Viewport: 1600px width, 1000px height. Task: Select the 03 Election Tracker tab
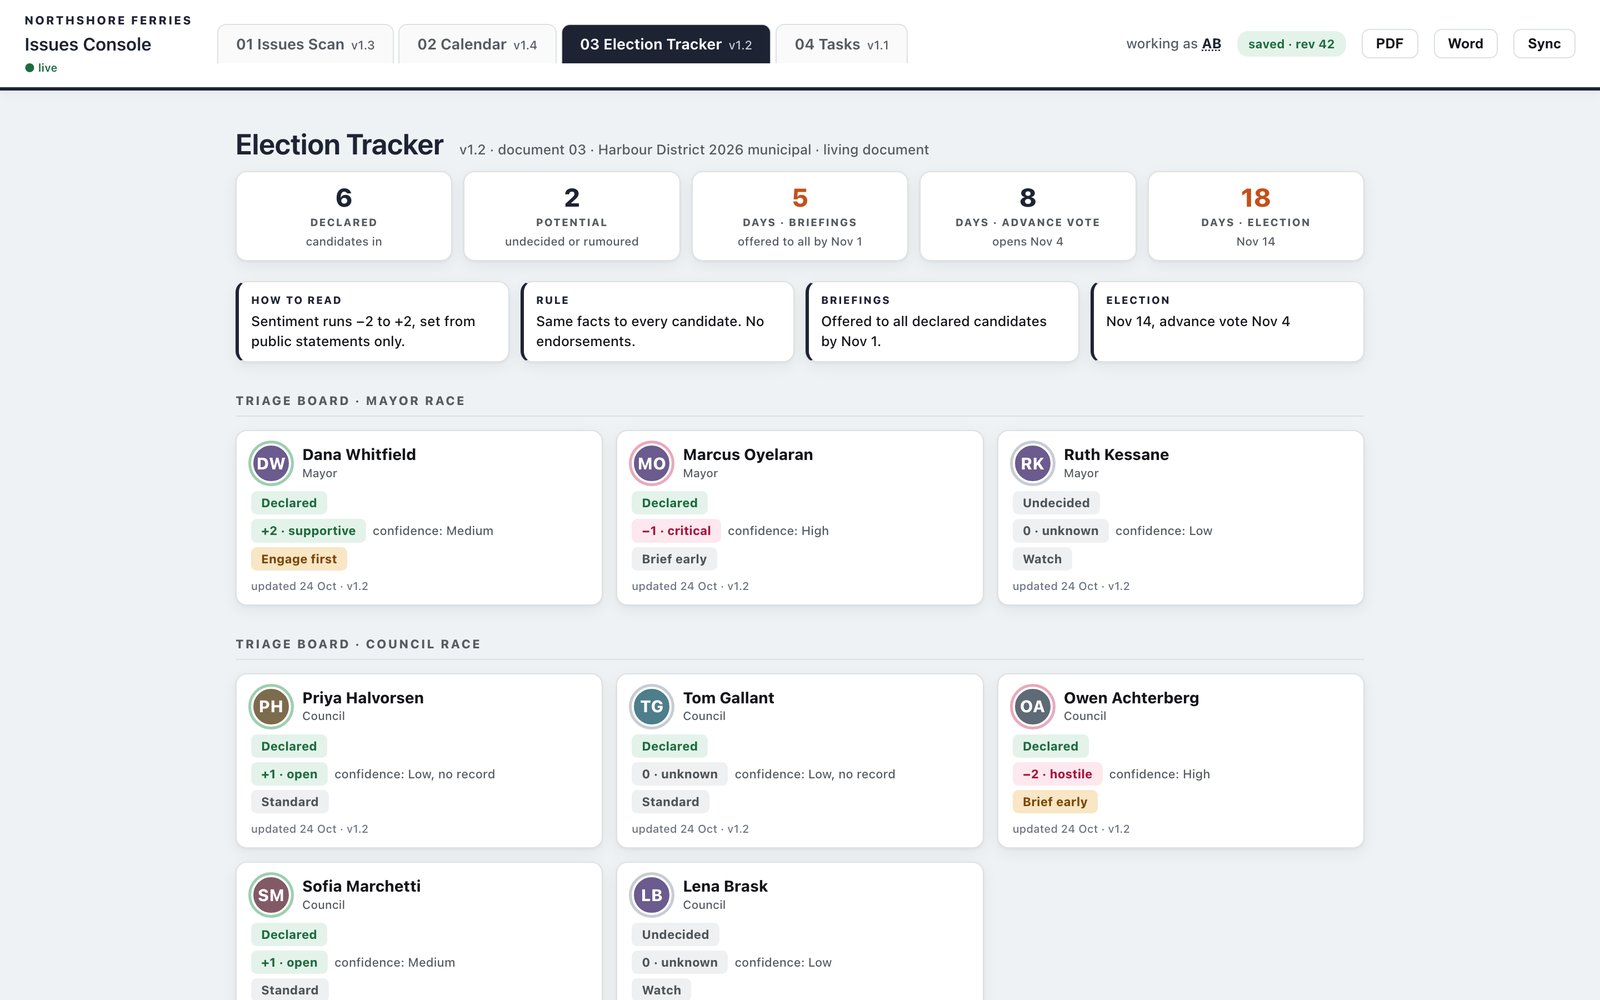point(666,44)
